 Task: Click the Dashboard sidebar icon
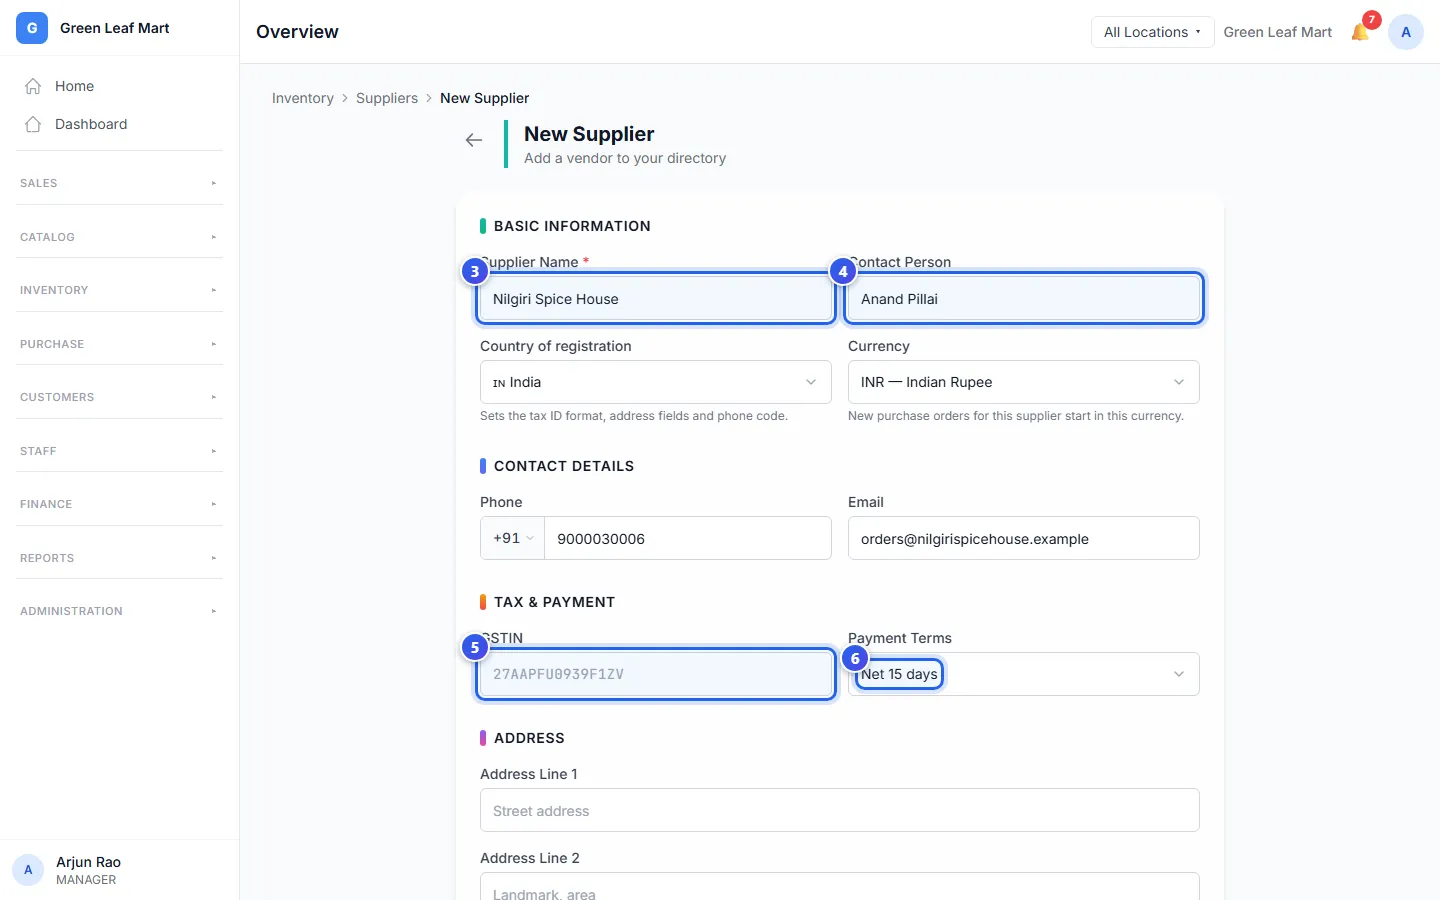(33, 124)
